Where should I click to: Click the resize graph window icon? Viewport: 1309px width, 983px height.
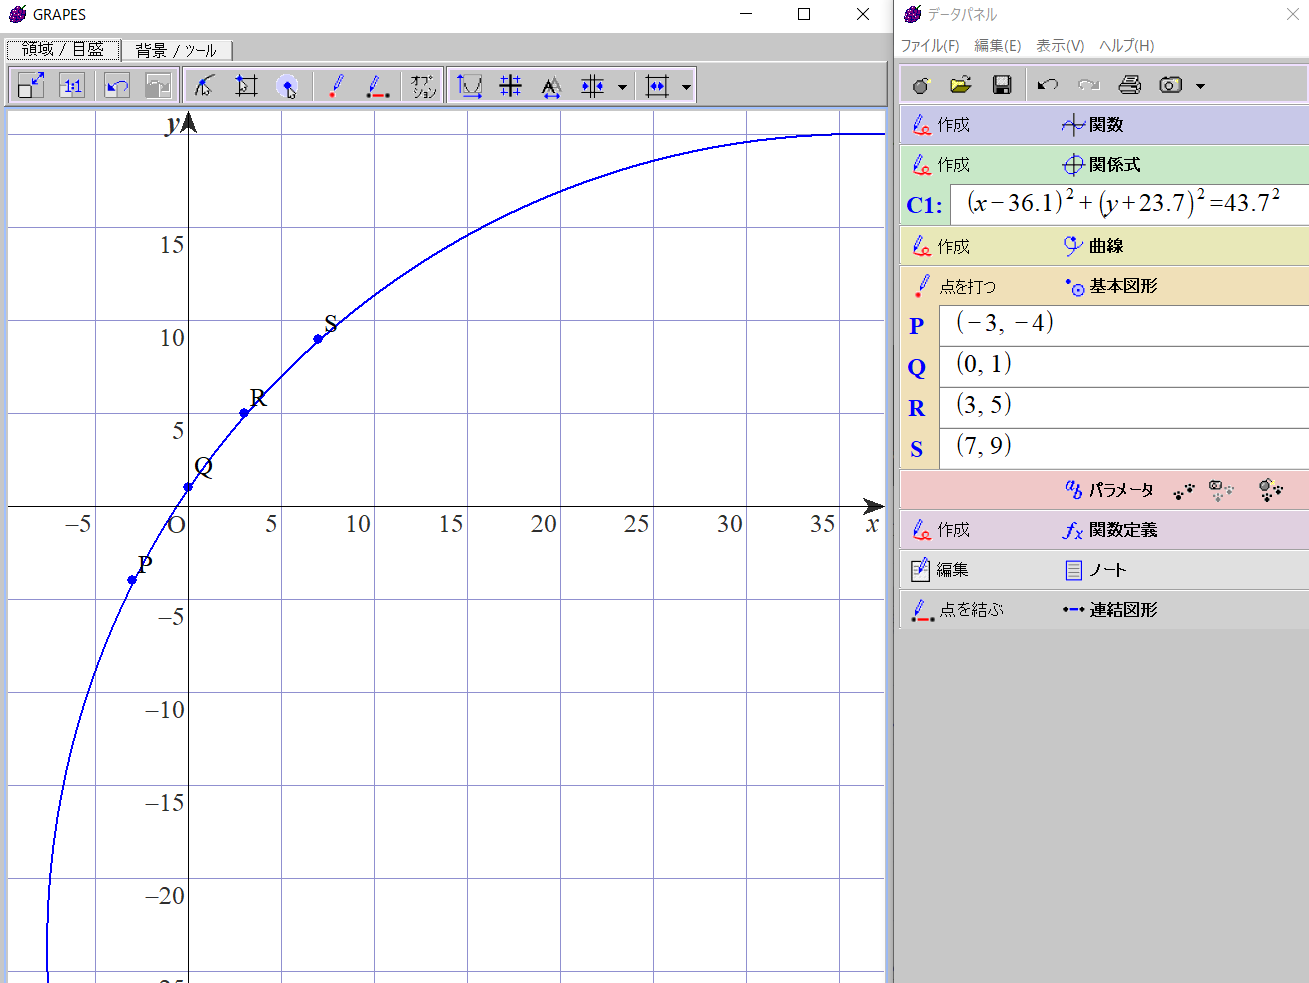click(x=31, y=86)
